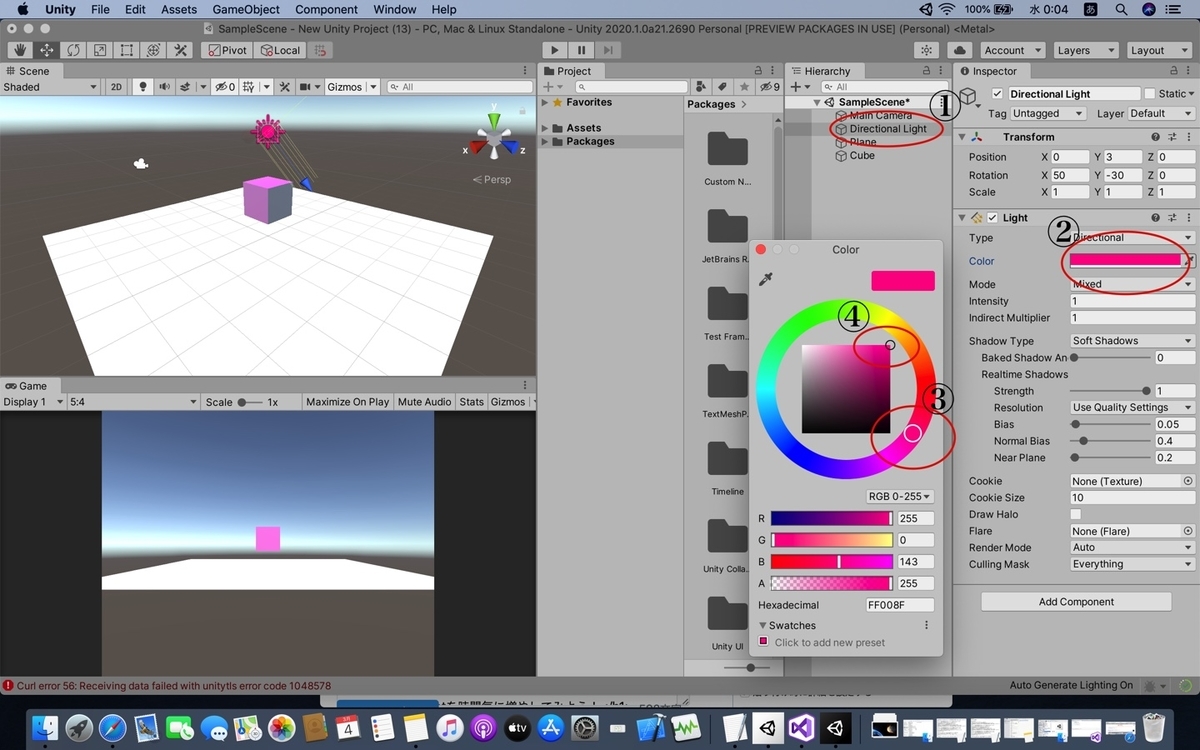Viewport: 1200px width, 750px height.
Task: Select Cube in Hierarchy
Action: point(862,156)
